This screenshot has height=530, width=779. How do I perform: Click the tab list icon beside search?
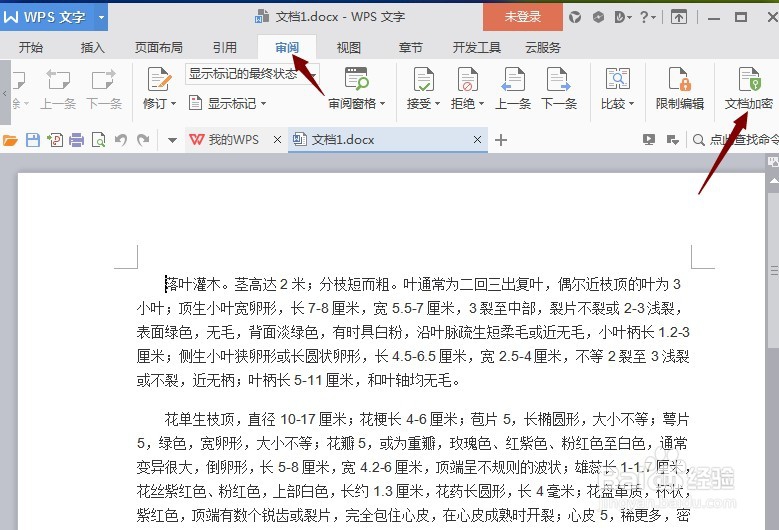[x=672, y=140]
